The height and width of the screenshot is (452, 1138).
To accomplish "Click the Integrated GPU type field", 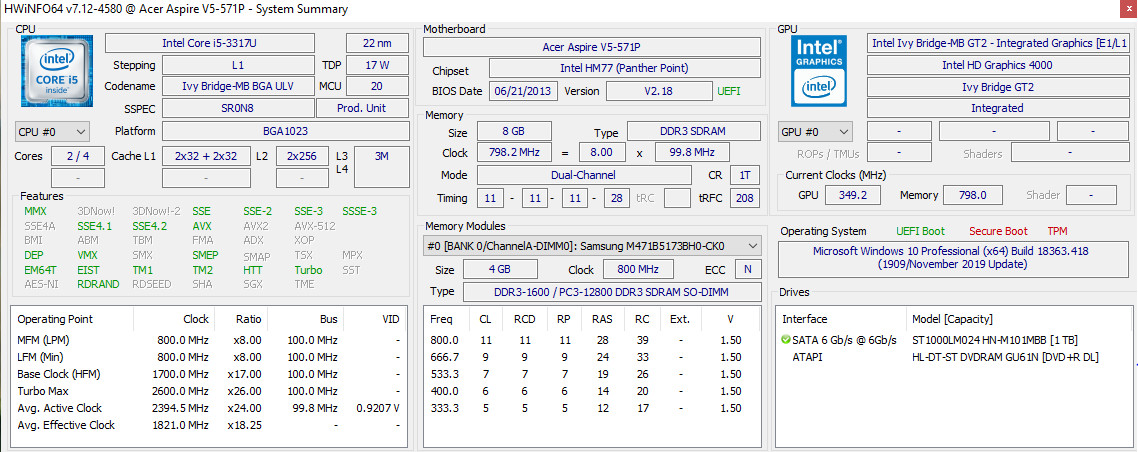I will pyautogui.click(x=997, y=108).
